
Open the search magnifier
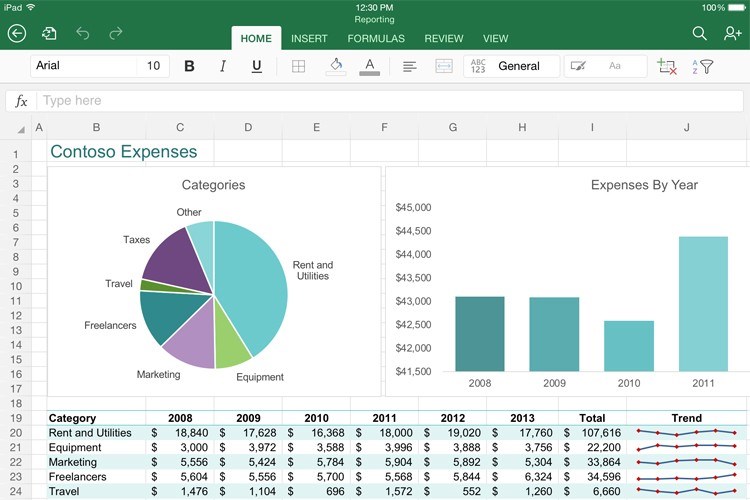699,33
